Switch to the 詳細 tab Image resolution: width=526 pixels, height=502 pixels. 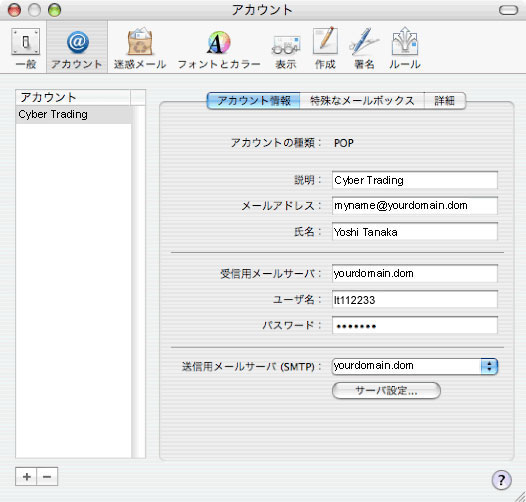coord(445,101)
